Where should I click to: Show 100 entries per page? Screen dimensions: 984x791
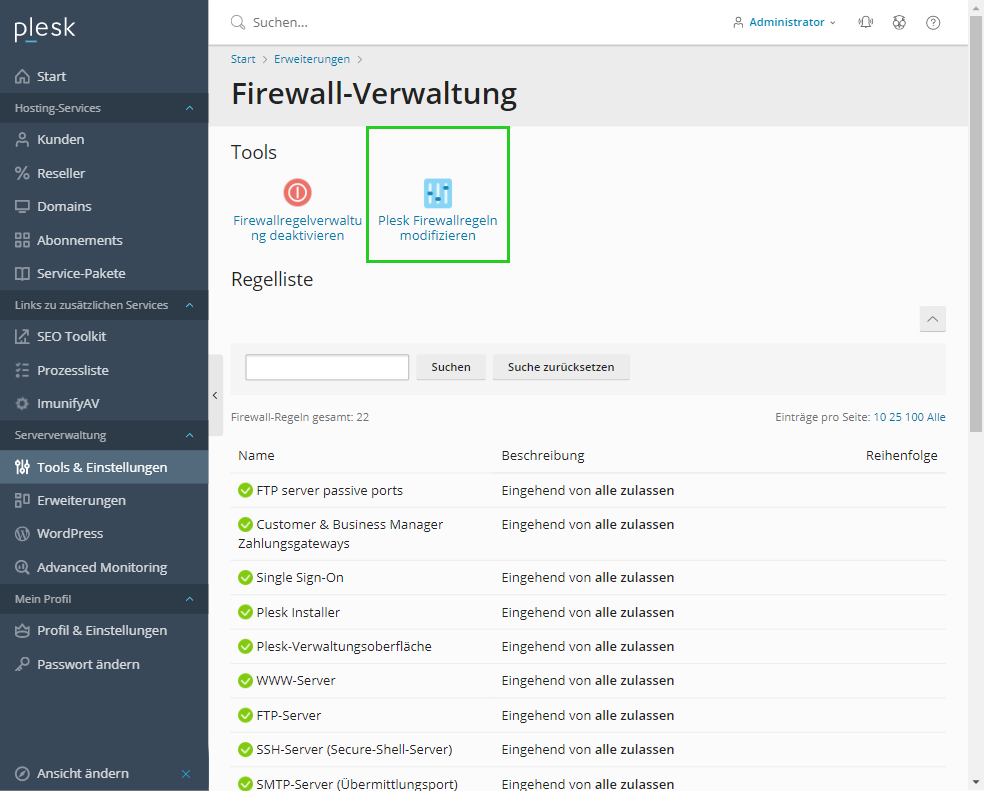914,417
